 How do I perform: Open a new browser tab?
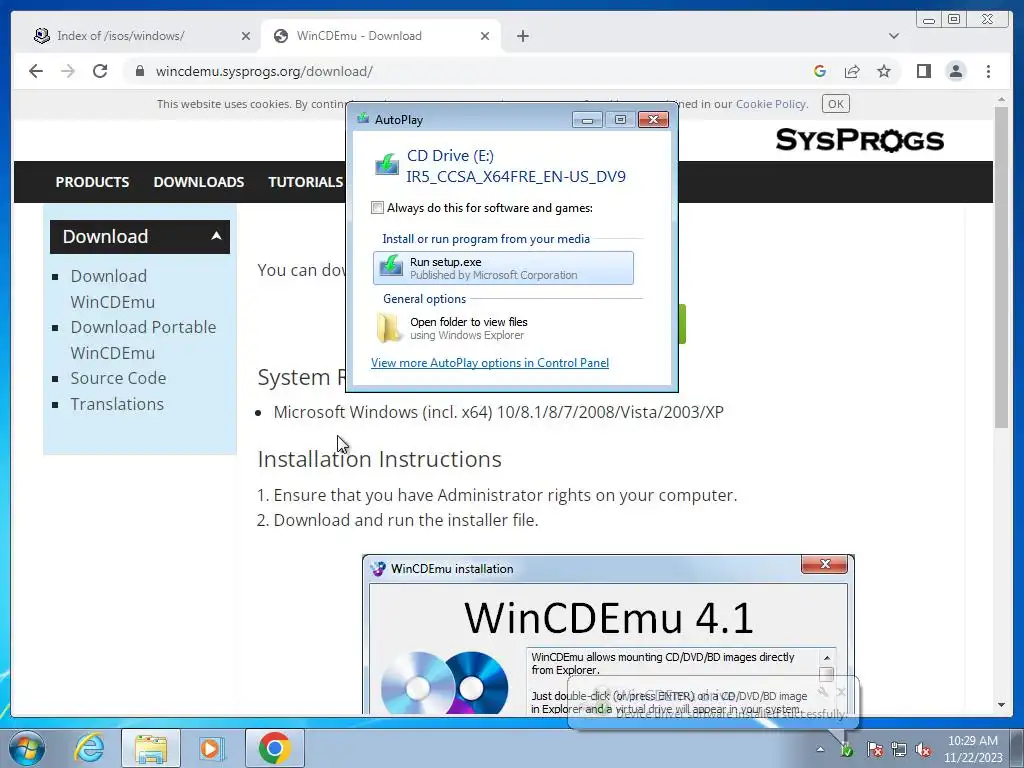[522, 36]
